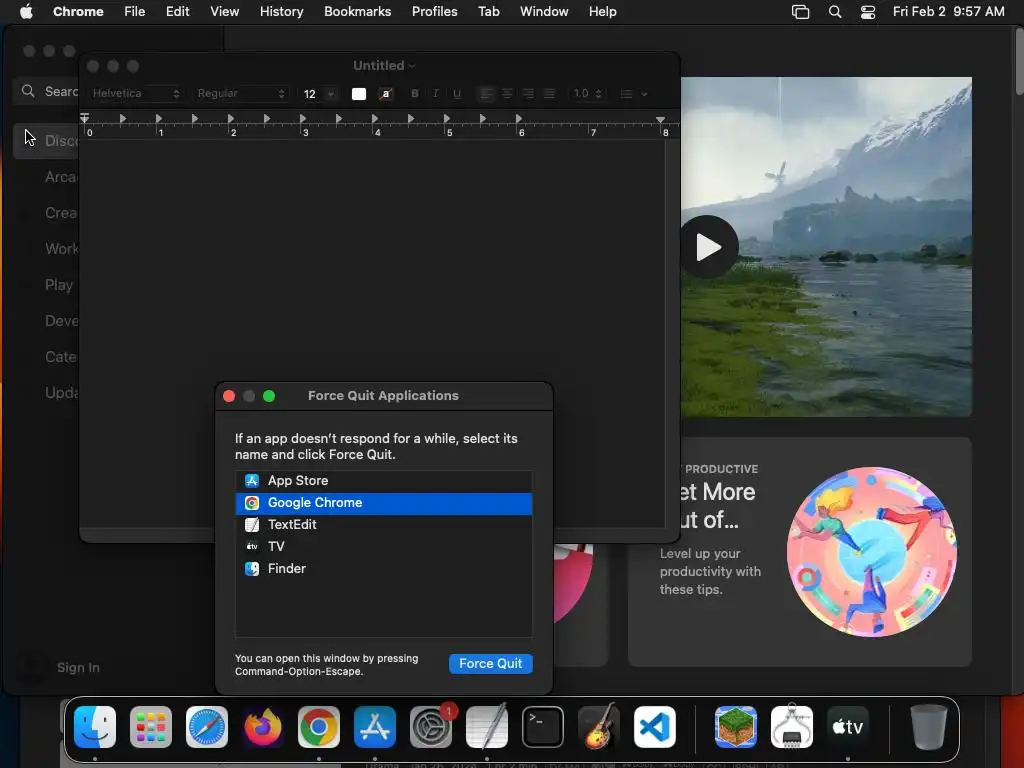Click the Stage Manager menu bar icon

pyautogui.click(x=801, y=12)
